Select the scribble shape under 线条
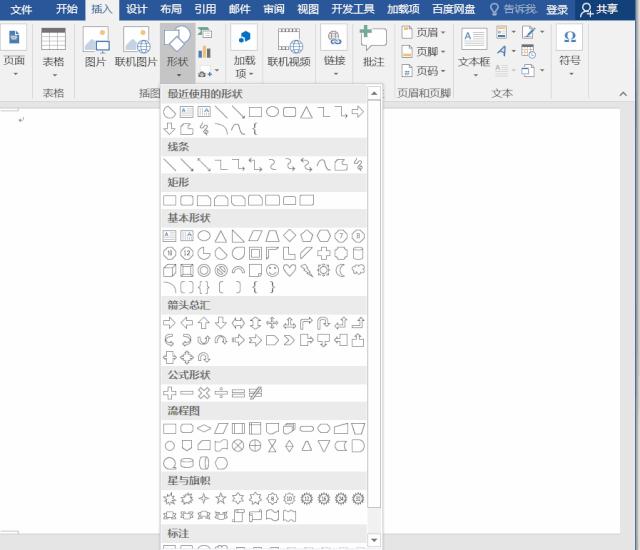Screen dimensions: 640x550 pos(358,164)
